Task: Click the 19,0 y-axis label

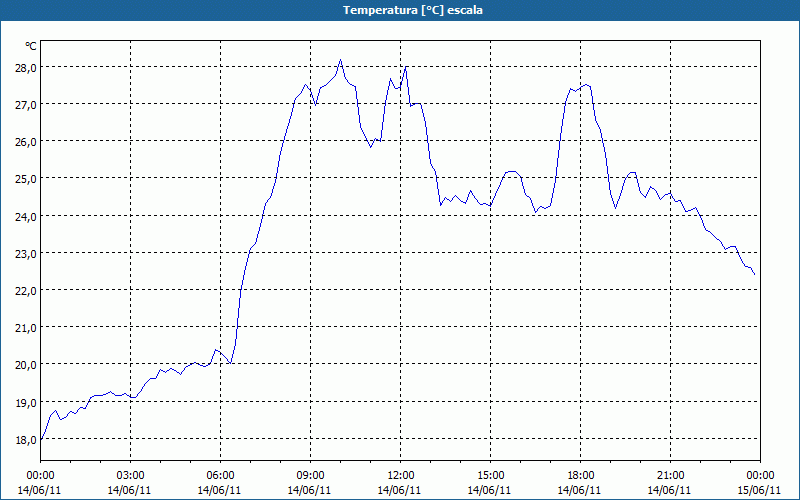Action: click(x=25, y=403)
